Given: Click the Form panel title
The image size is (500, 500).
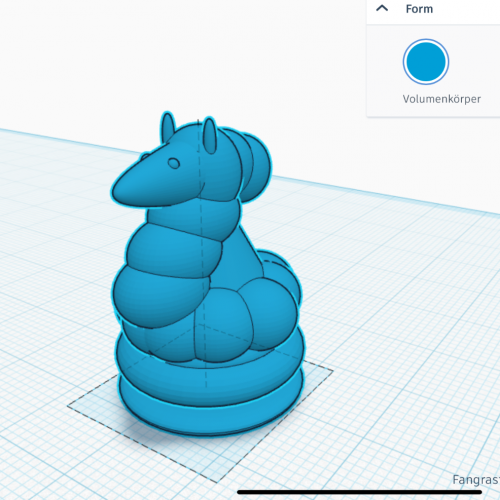Looking at the screenshot, I should coord(419,9).
